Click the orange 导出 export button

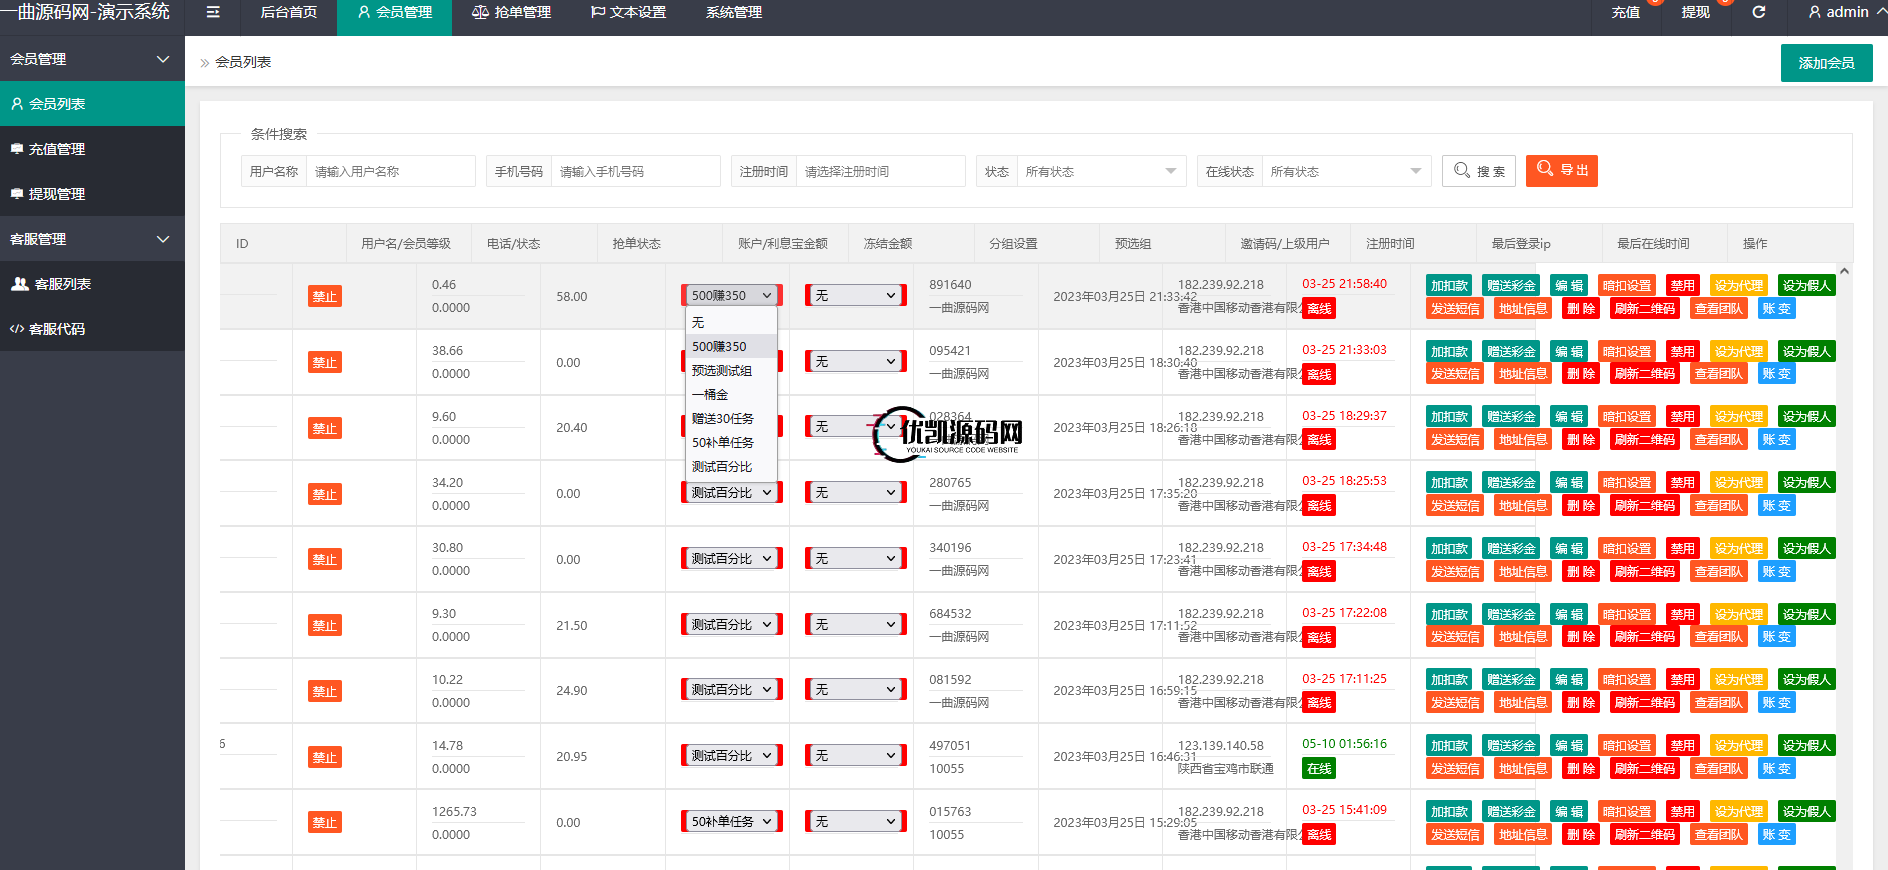pyautogui.click(x=1561, y=170)
